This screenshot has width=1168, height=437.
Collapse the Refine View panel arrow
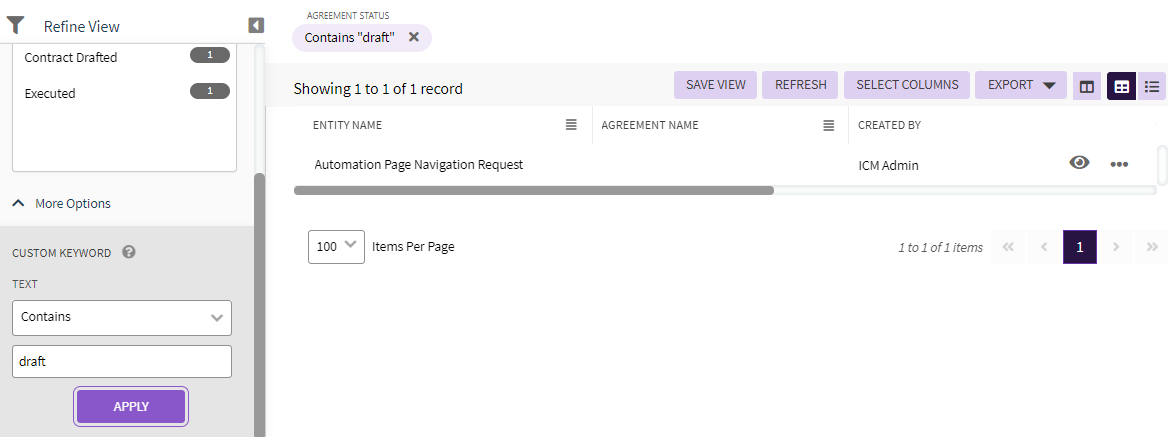pos(256,25)
